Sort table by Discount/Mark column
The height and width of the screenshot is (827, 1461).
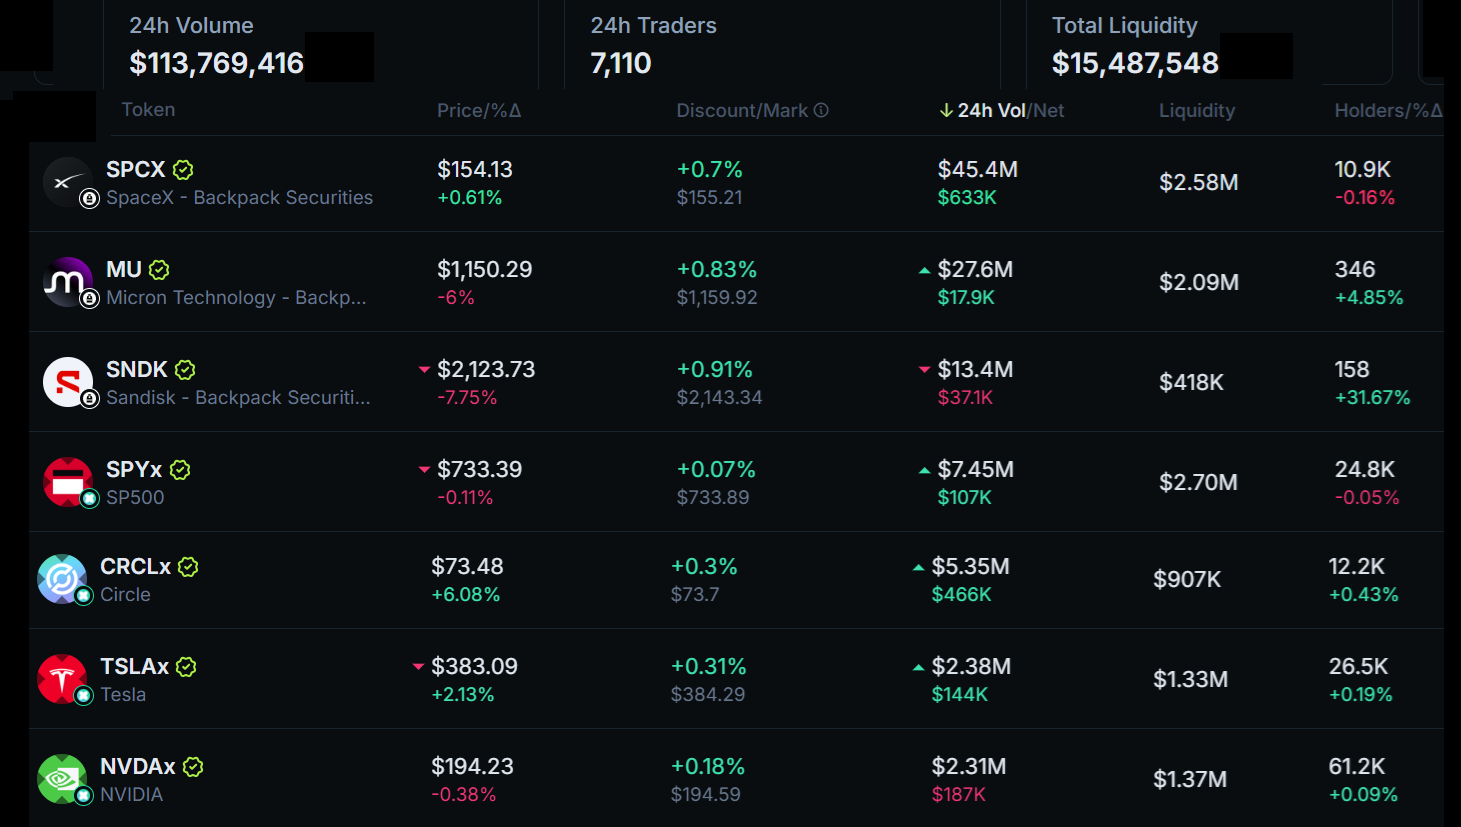point(742,111)
